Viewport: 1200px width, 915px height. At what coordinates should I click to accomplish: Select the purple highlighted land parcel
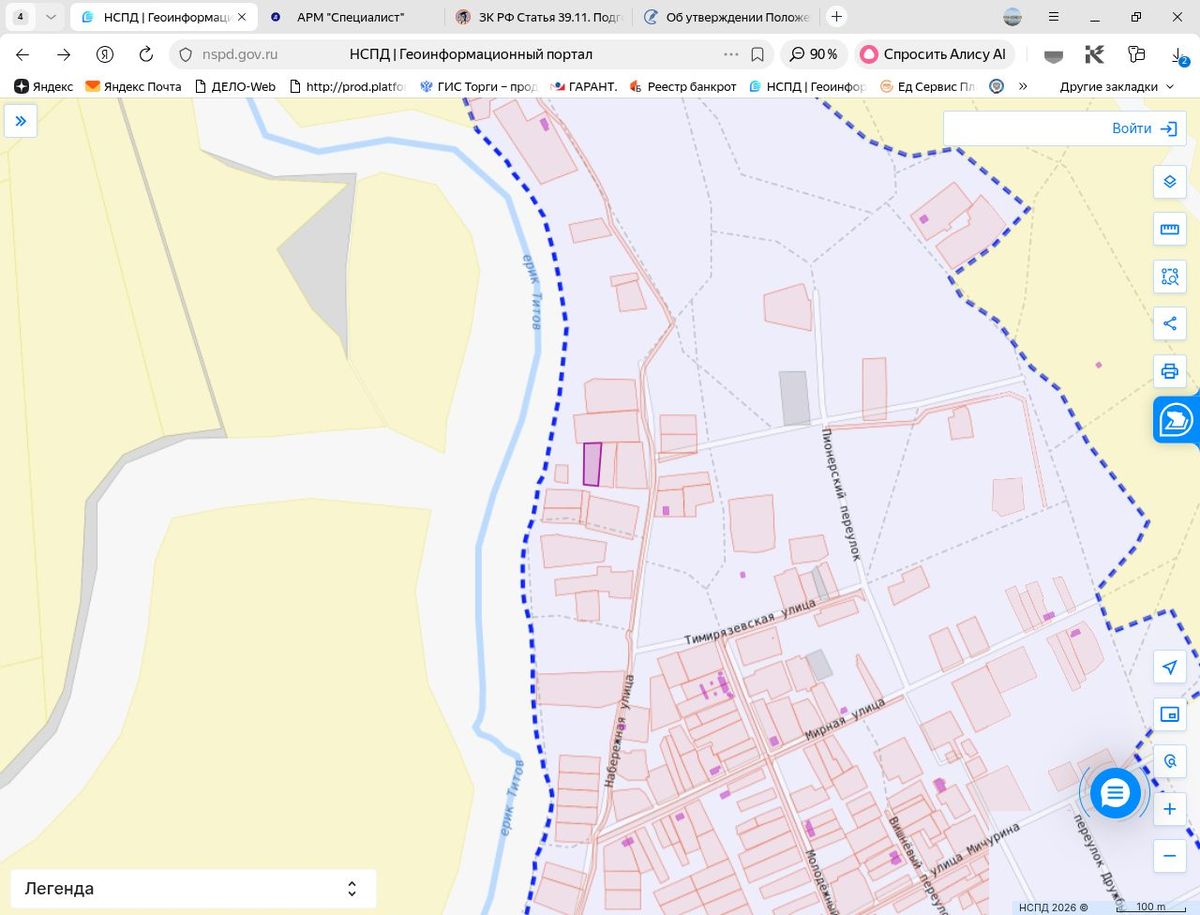click(x=592, y=464)
